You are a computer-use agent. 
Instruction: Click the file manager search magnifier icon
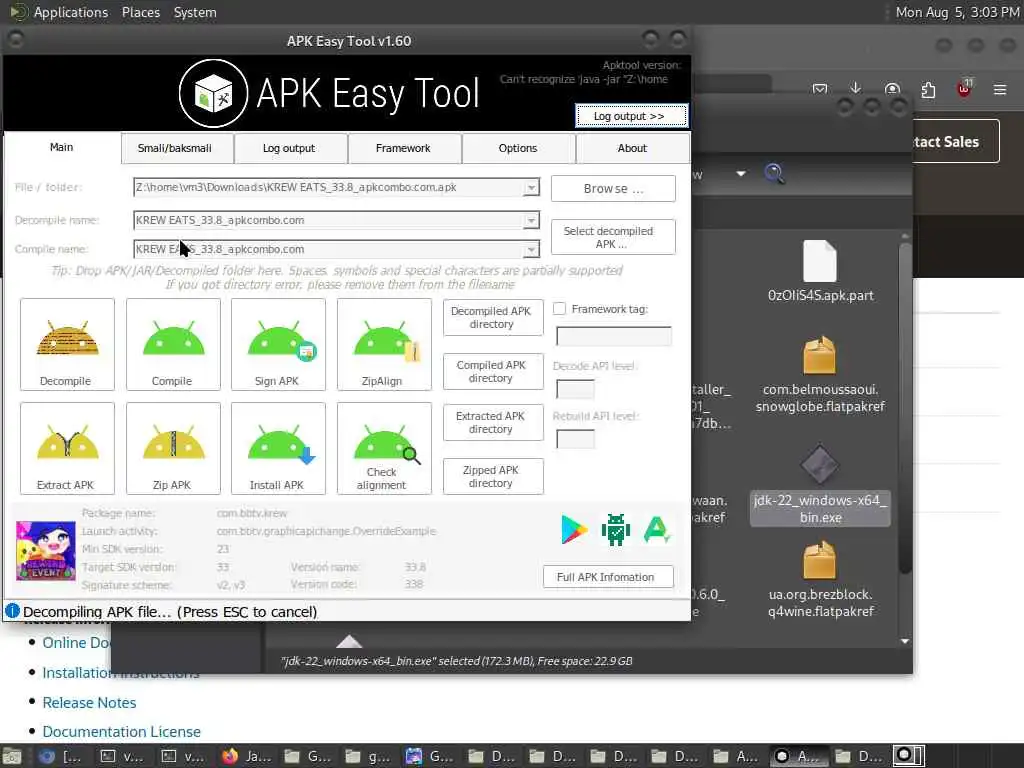(774, 174)
